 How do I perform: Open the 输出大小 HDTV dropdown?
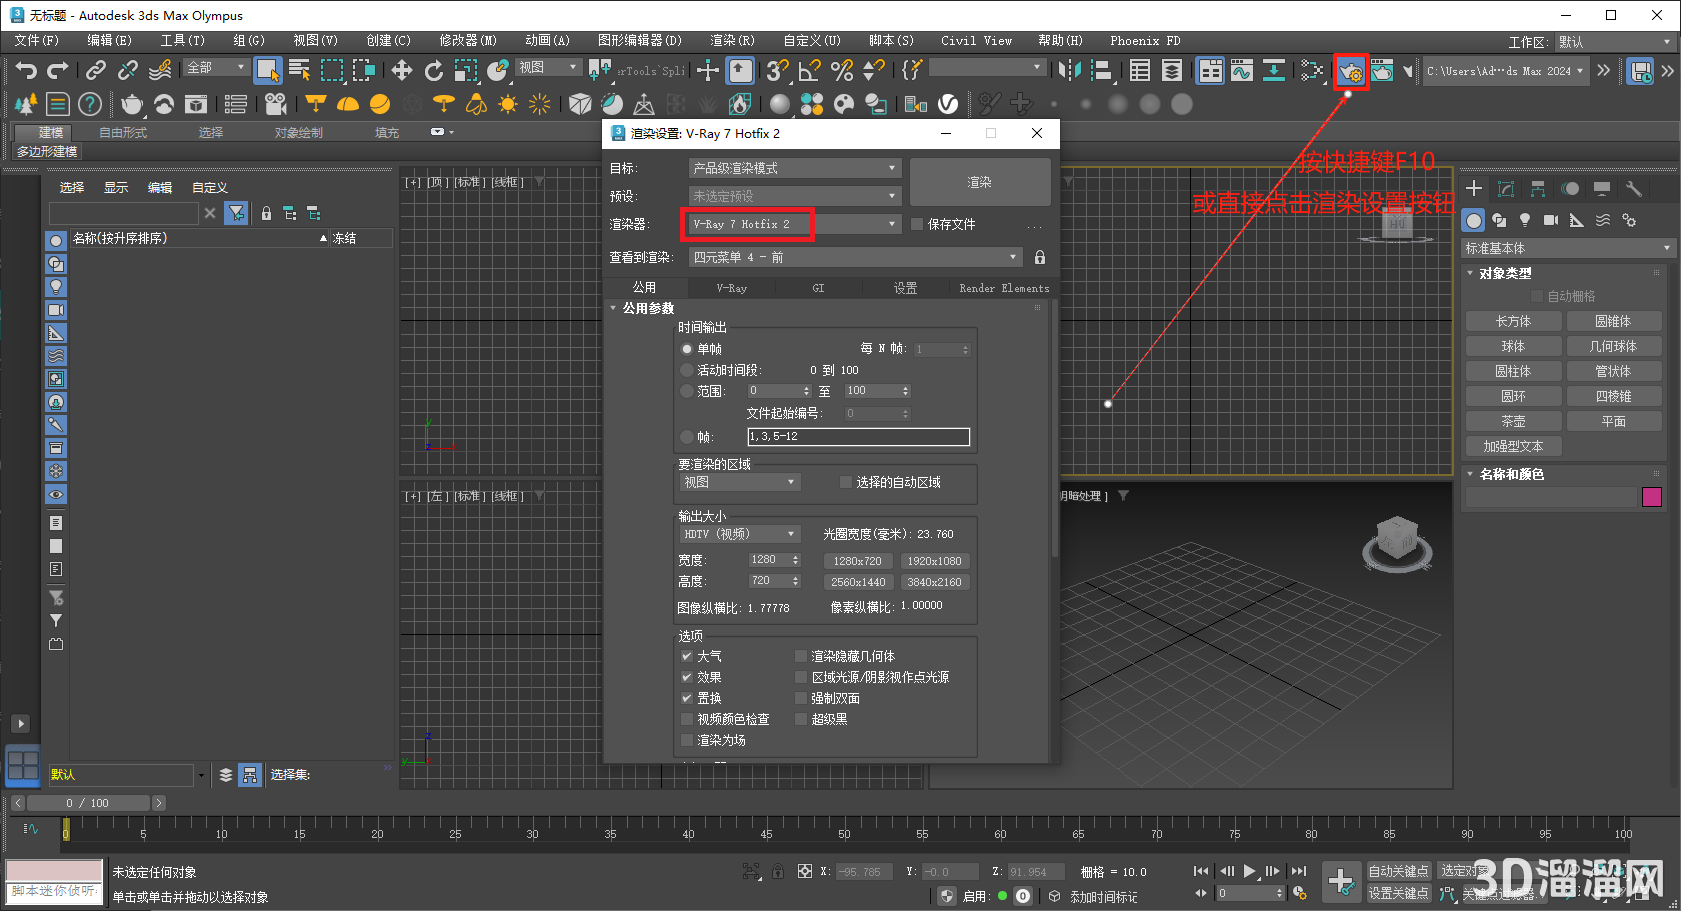coord(738,533)
